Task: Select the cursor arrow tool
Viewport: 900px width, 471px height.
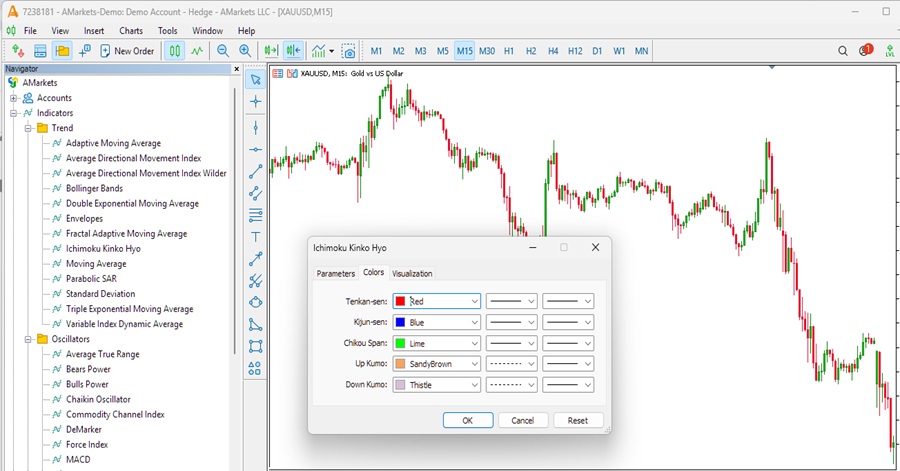Action: pos(255,80)
